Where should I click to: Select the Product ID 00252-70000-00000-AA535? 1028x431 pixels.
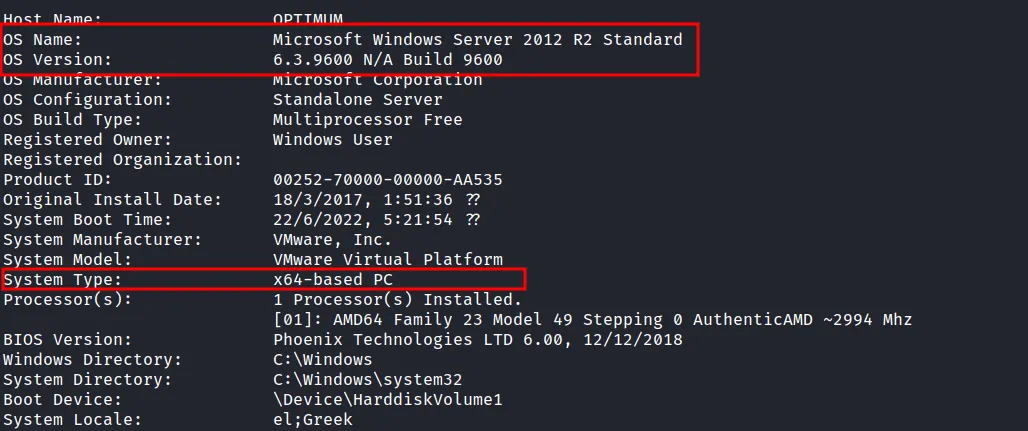coord(387,180)
